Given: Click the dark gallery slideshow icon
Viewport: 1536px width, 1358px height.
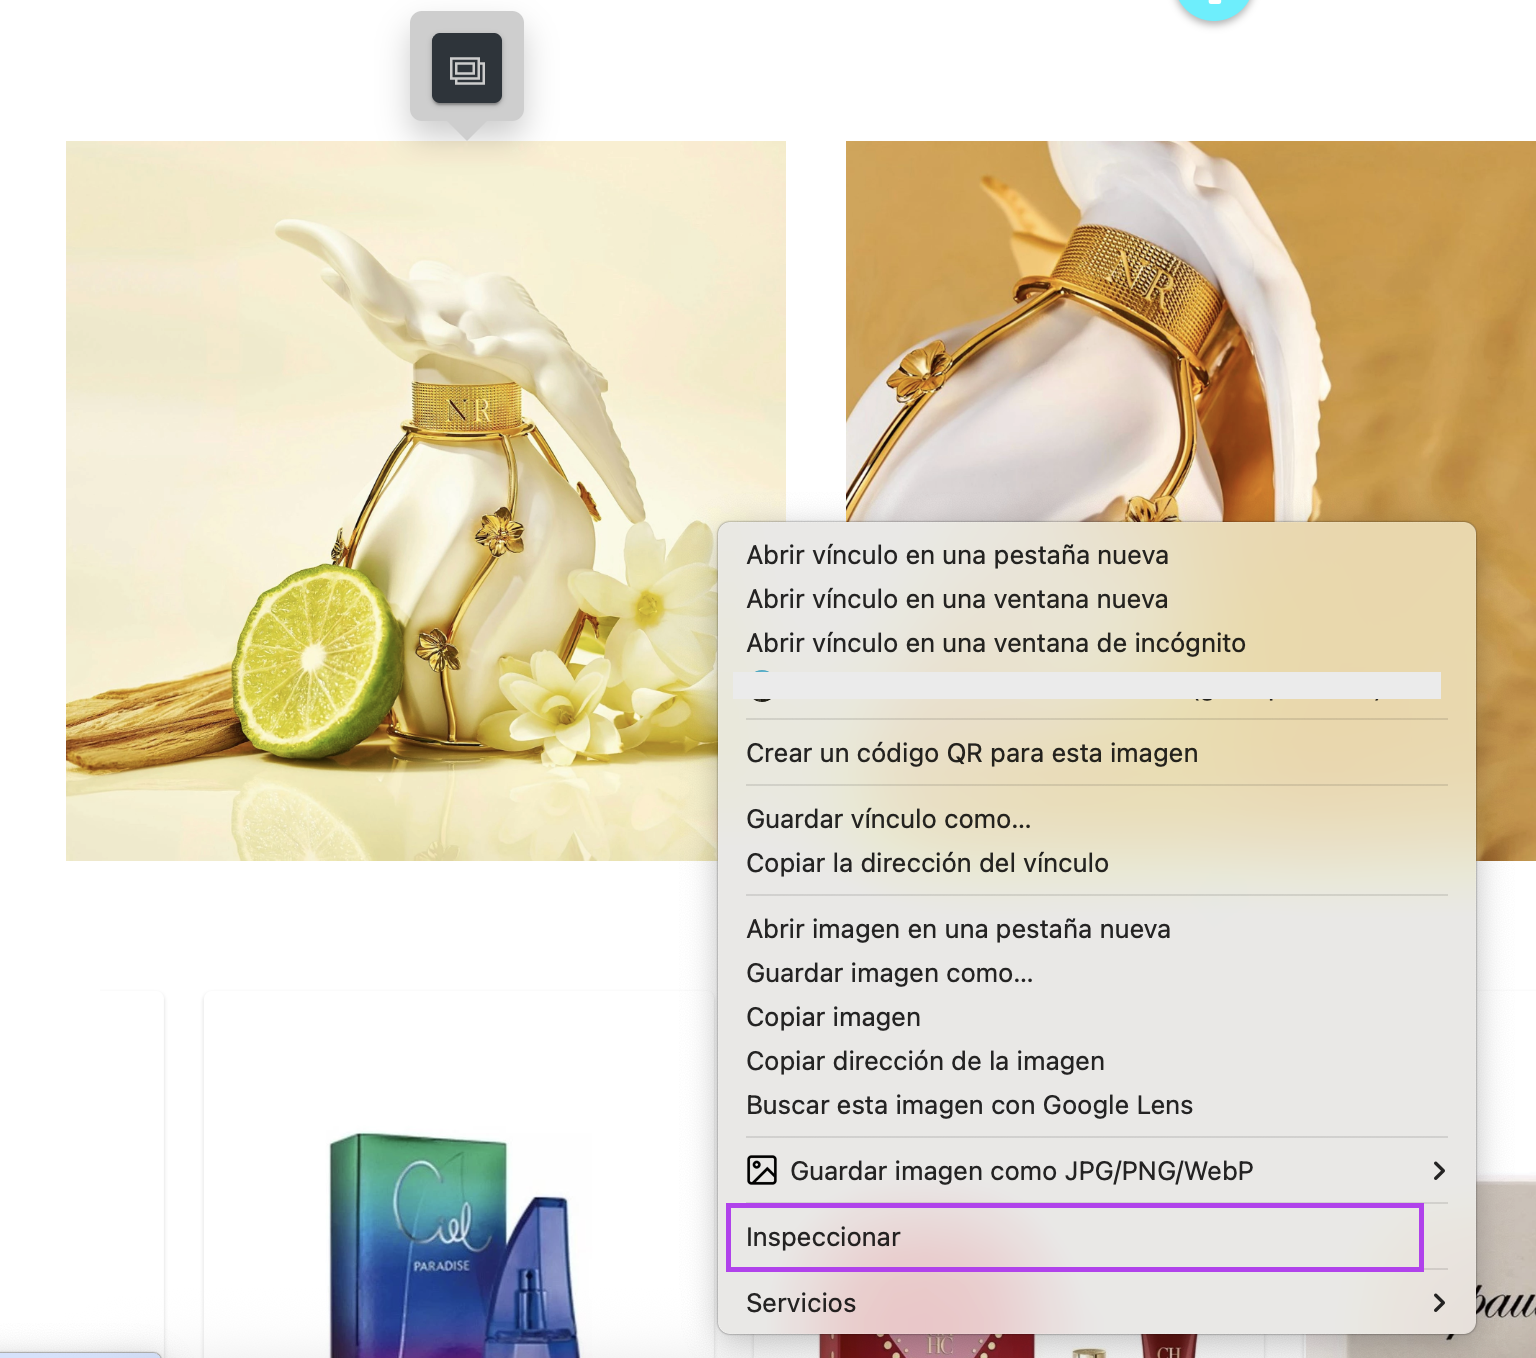Looking at the screenshot, I should click(x=466, y=68).
